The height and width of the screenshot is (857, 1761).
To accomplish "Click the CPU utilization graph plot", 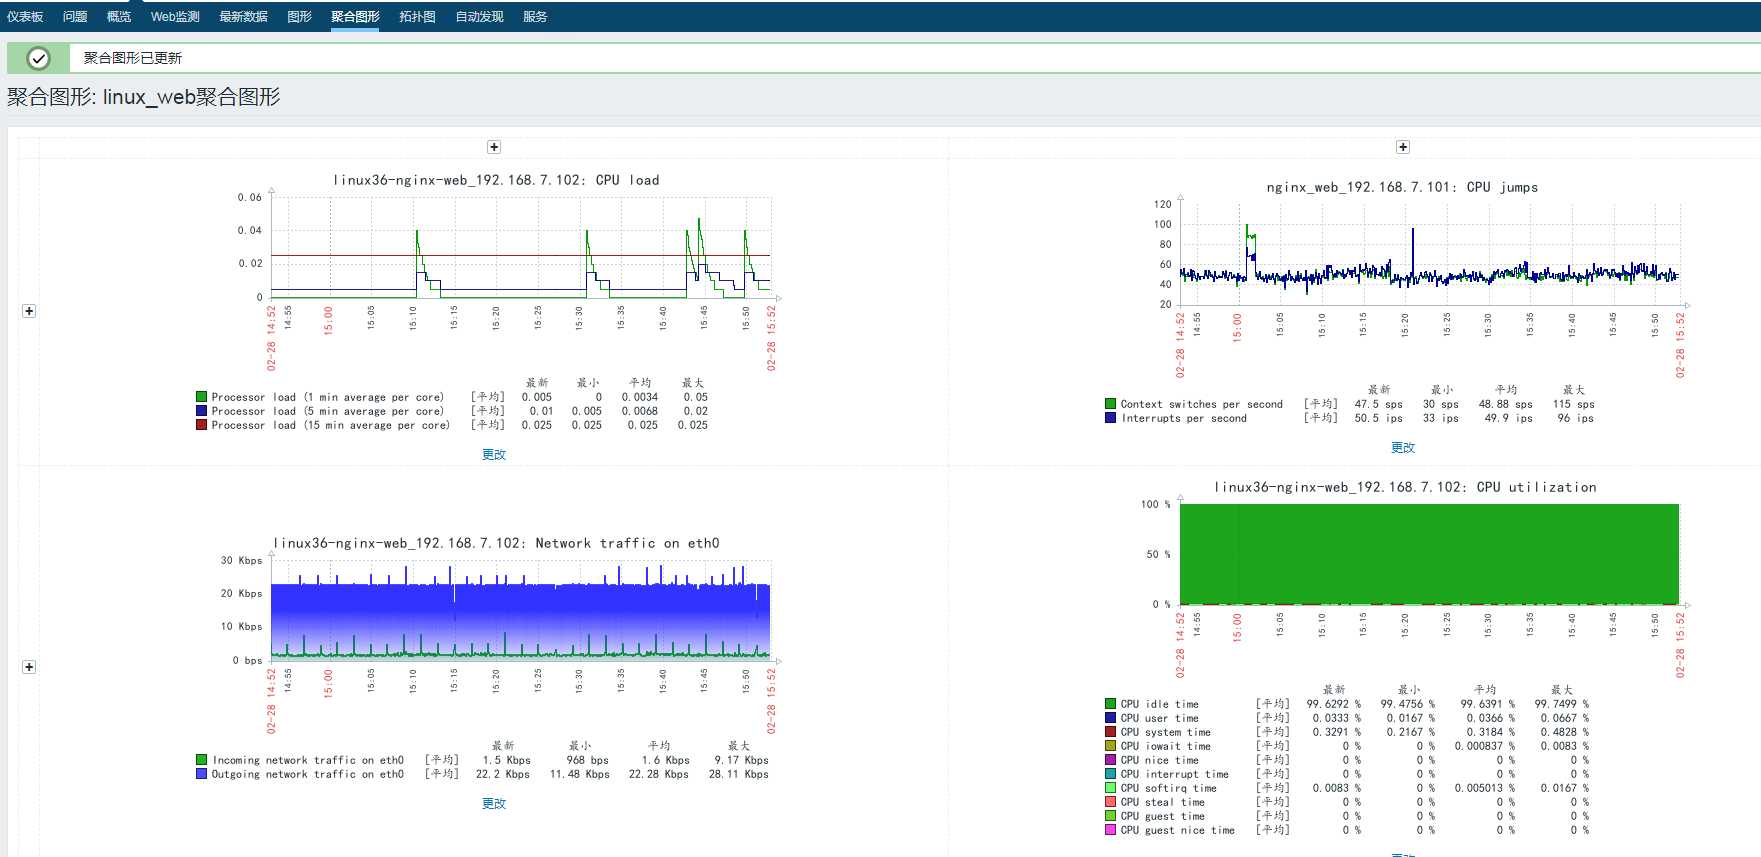I will (1430, 554).
